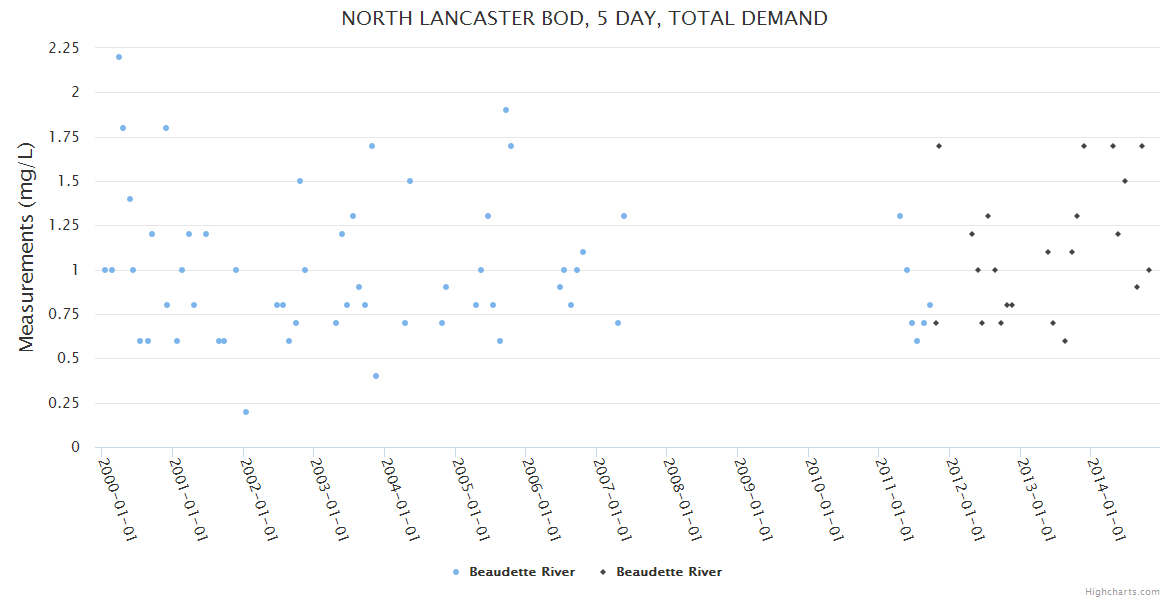Toggle the black Beaudette River legend series
The height and width of the screenshot is (600, 1170).
(668, 572)
